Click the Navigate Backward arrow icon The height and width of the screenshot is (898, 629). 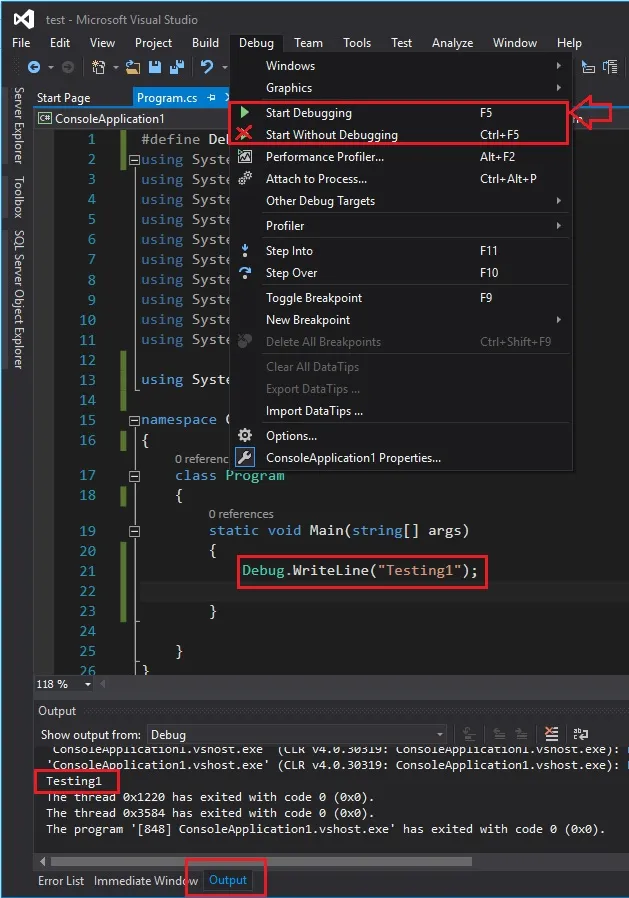coord(34,68)
